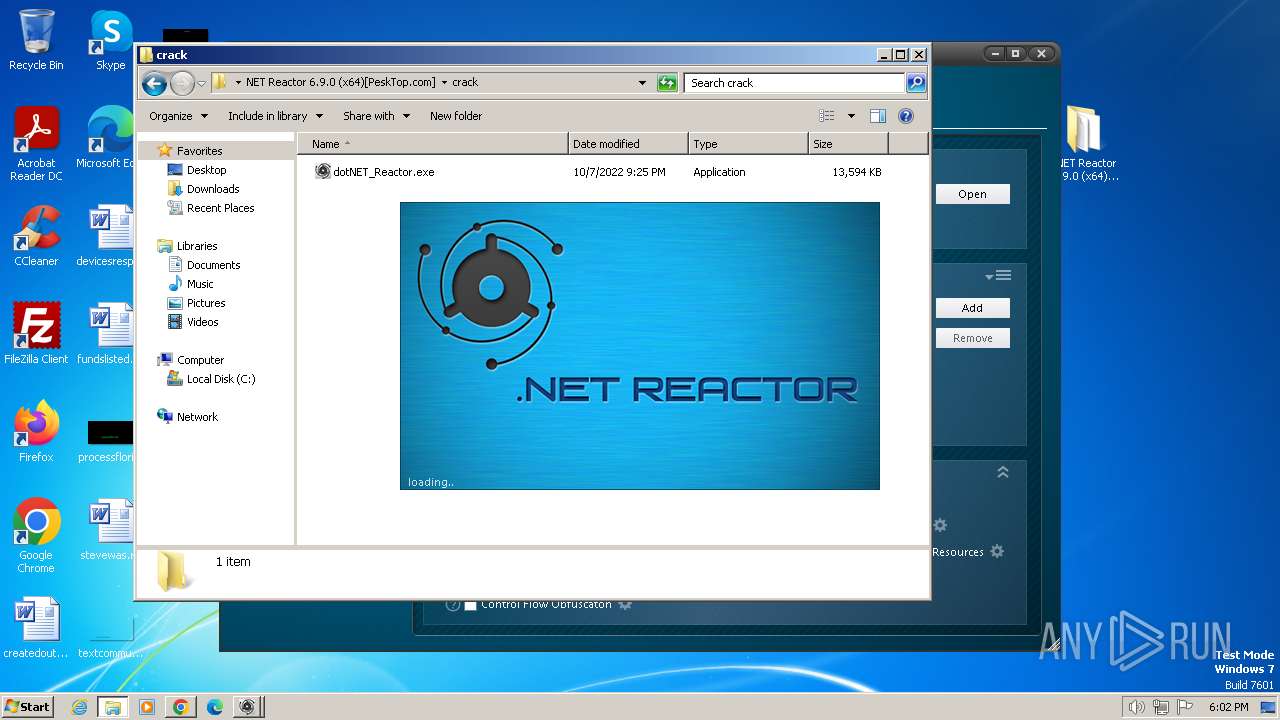Select Downloads in navigation pane
This screenshot has height=720, width=1280.
coord(213,189)
